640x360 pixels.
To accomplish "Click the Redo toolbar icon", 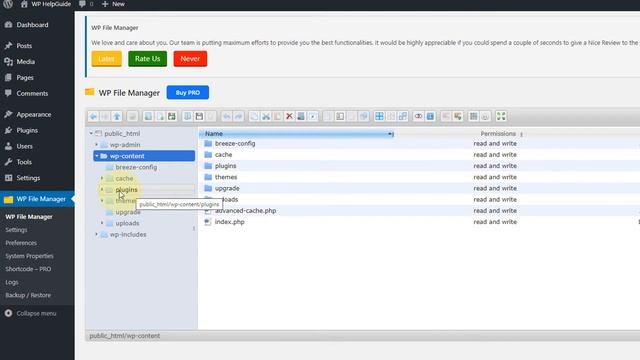I will pos(238,116).
